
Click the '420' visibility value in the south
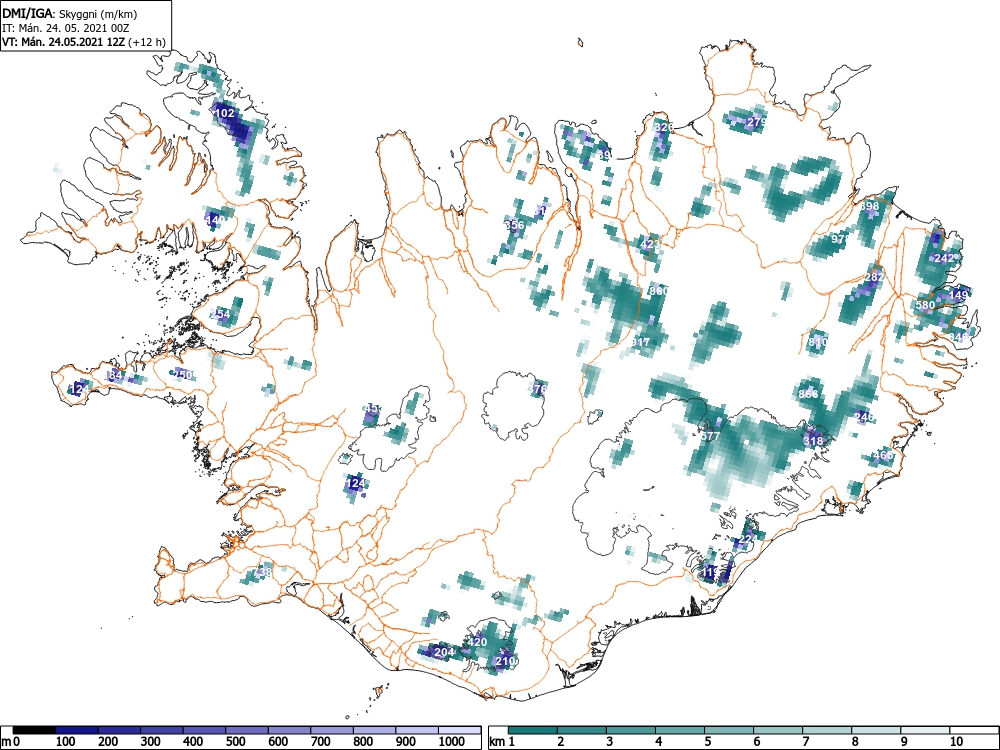(478, 642)
